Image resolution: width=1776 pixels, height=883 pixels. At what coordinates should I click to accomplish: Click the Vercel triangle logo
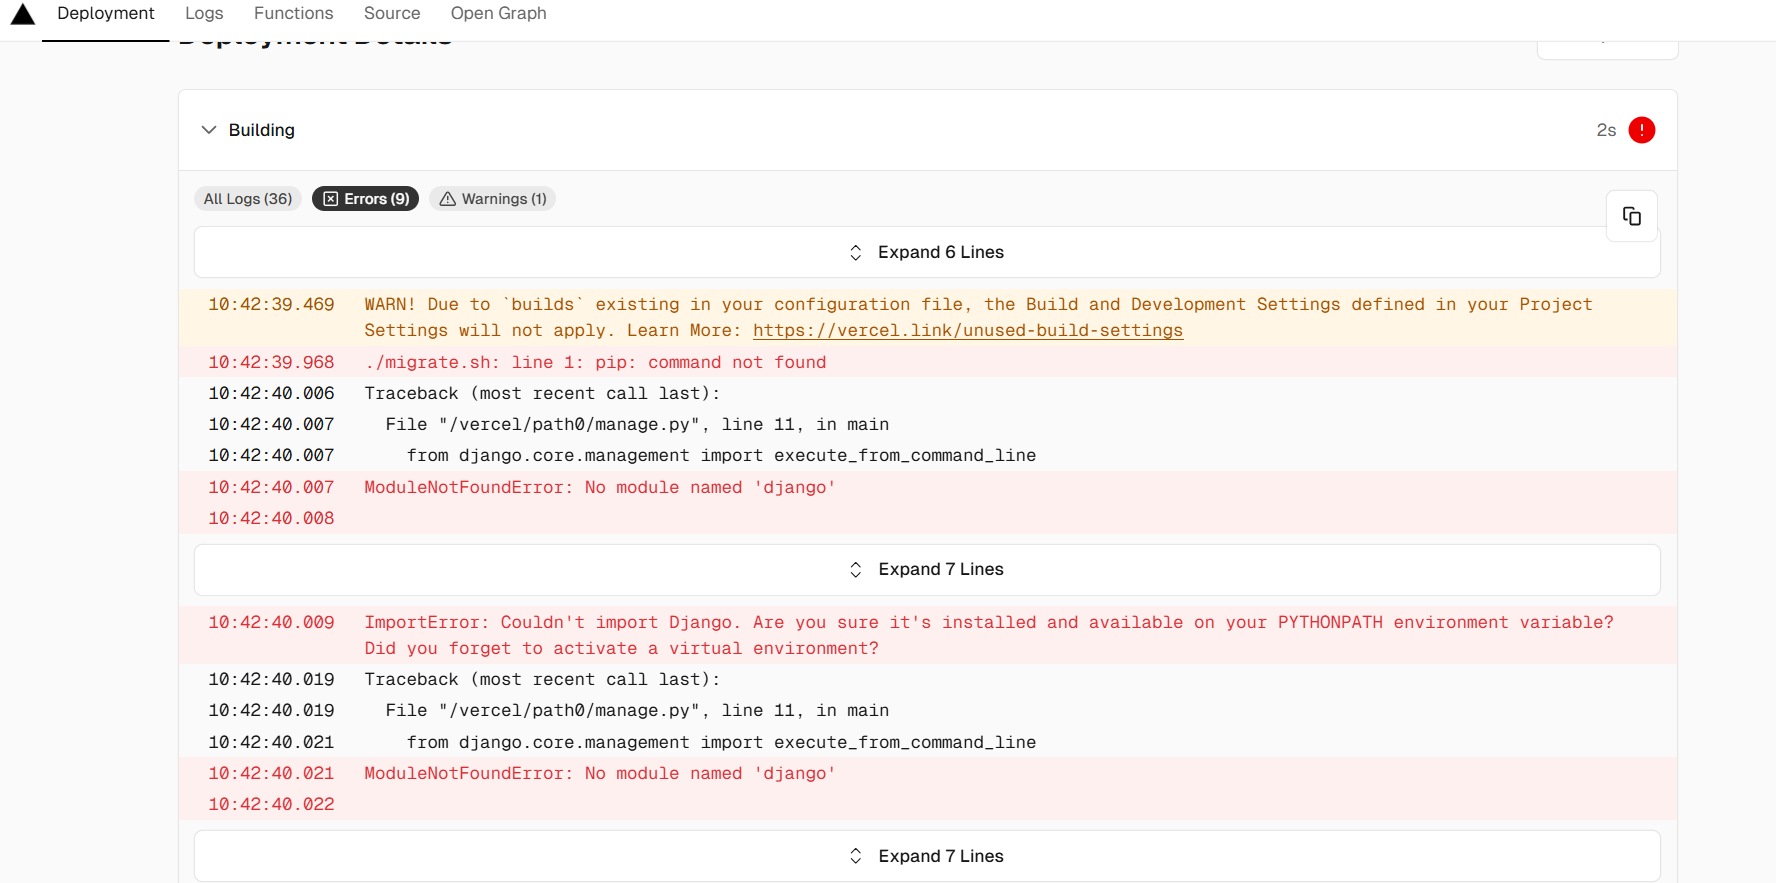(x=23, y=14)
